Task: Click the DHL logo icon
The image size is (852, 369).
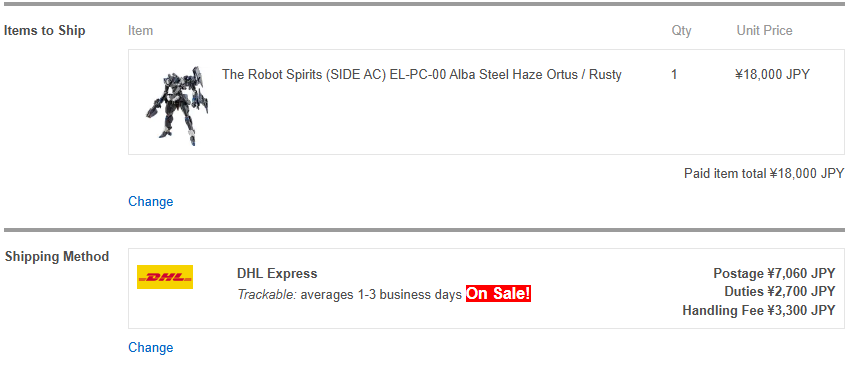Action: tap(165, 277)
